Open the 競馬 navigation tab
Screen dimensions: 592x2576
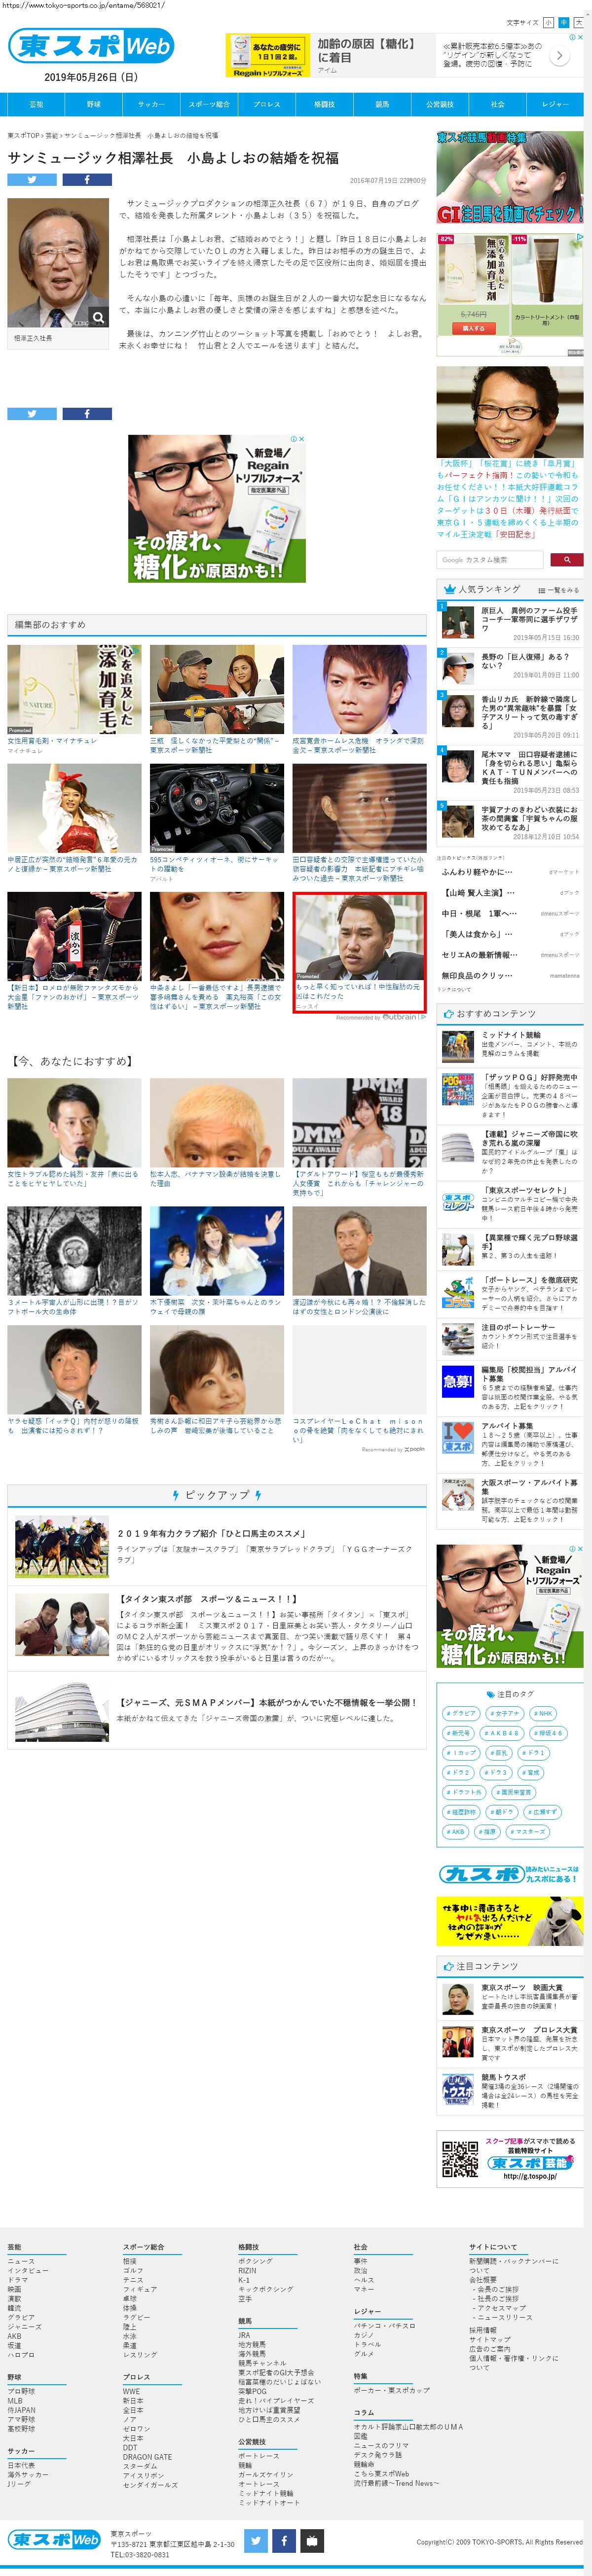[x=382, y=104]
